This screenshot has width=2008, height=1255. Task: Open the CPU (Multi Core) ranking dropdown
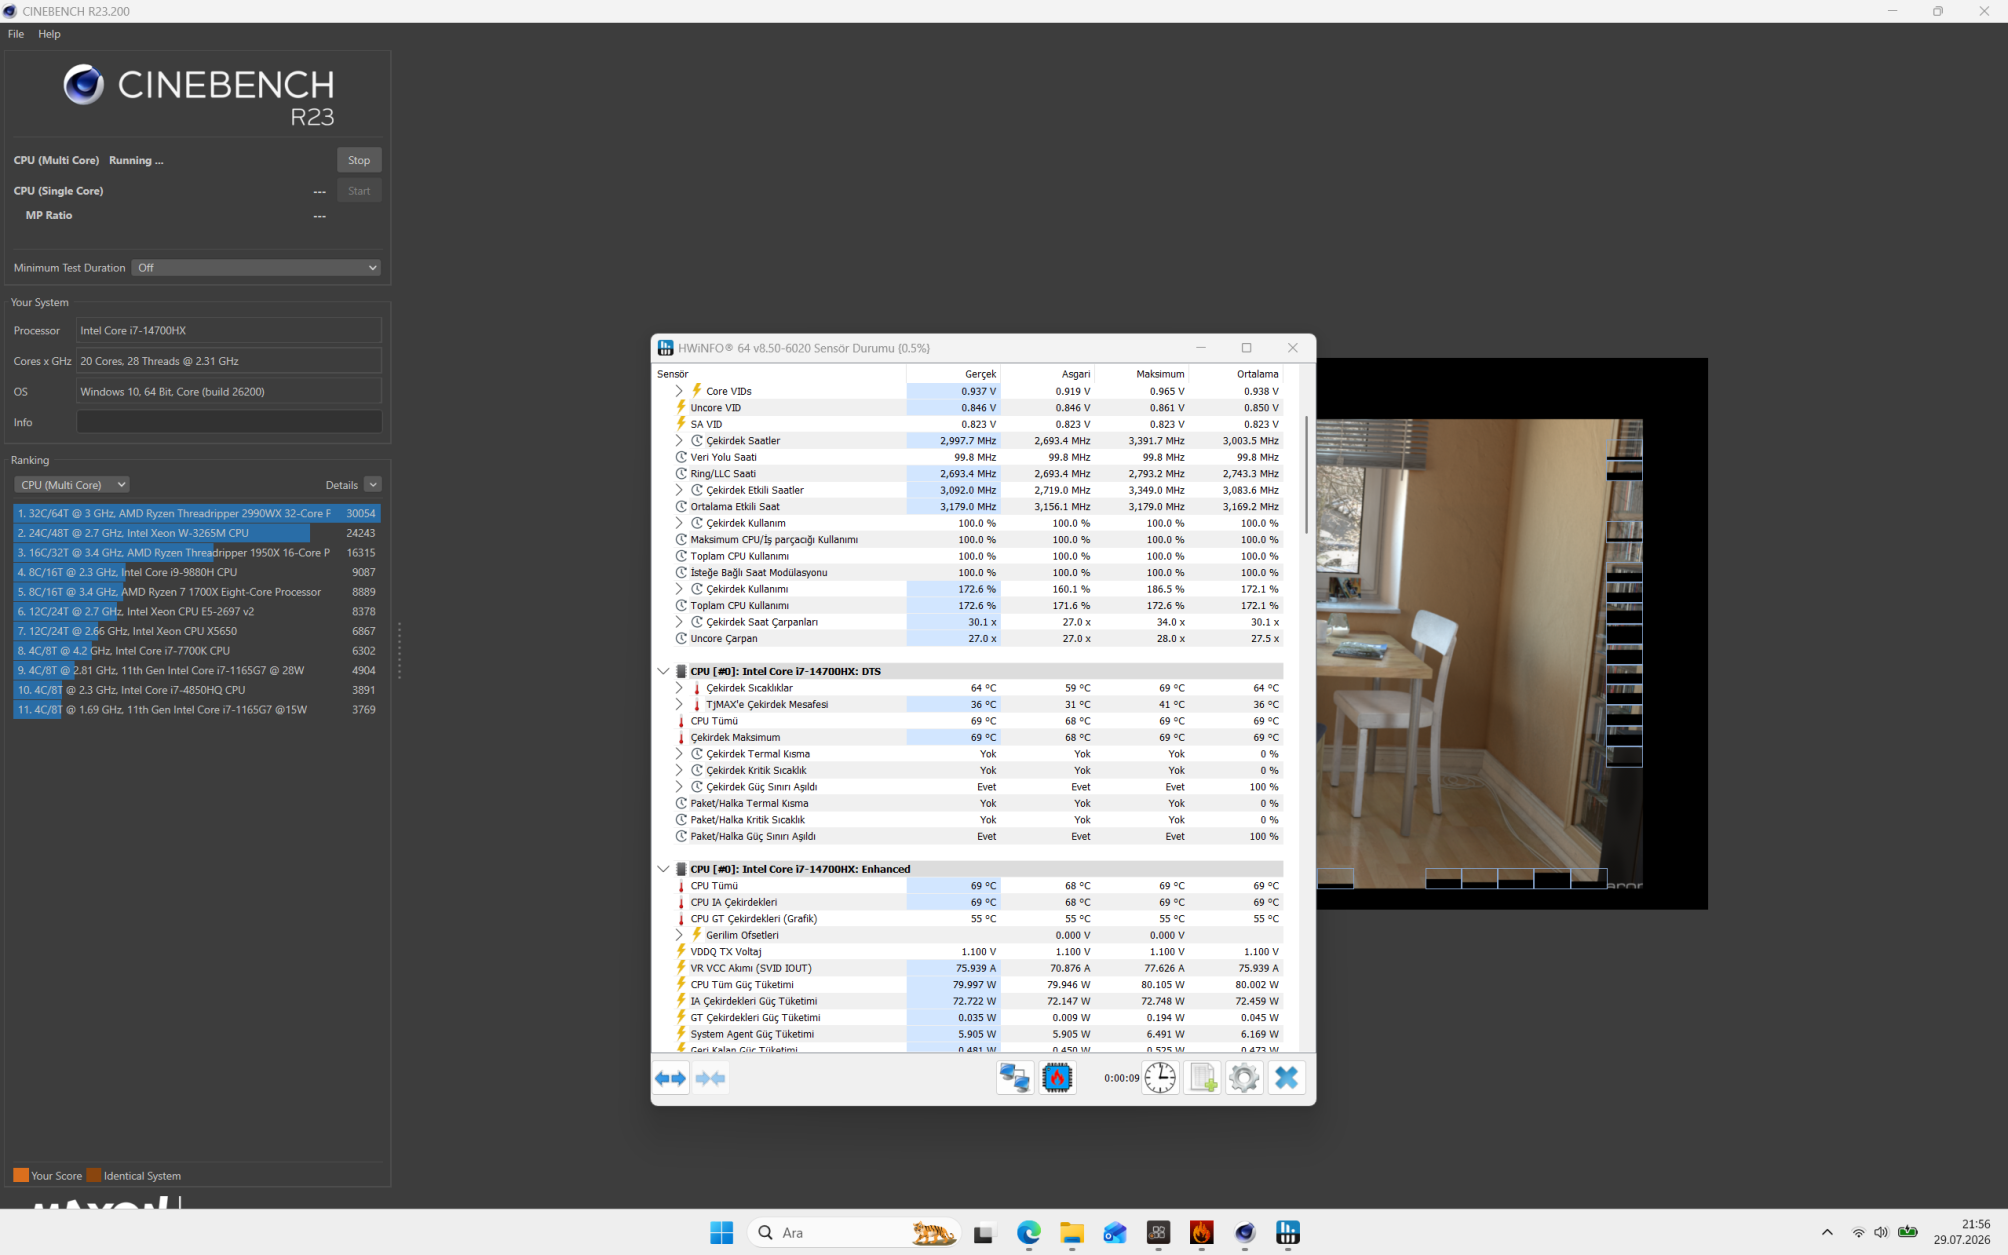[x=71, y=485]
